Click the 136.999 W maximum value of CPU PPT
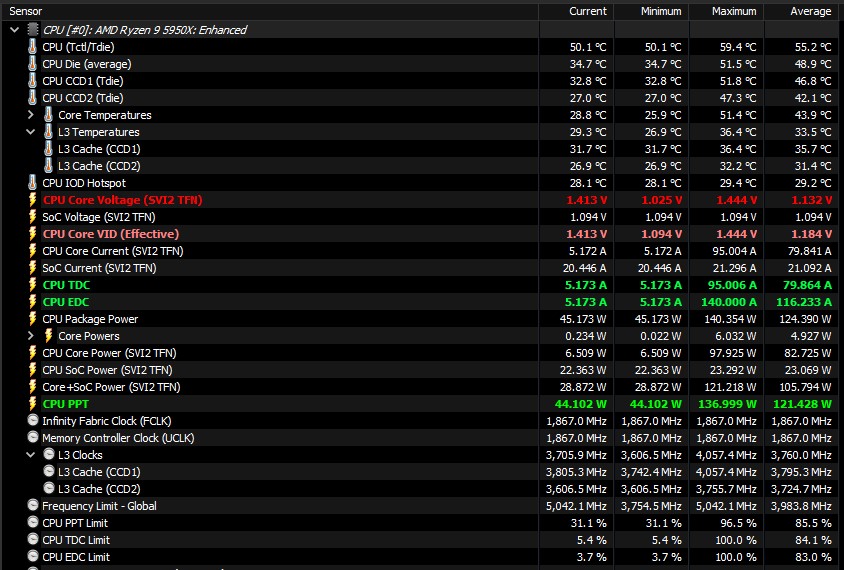The image size is (844, 570). (727, 404)
